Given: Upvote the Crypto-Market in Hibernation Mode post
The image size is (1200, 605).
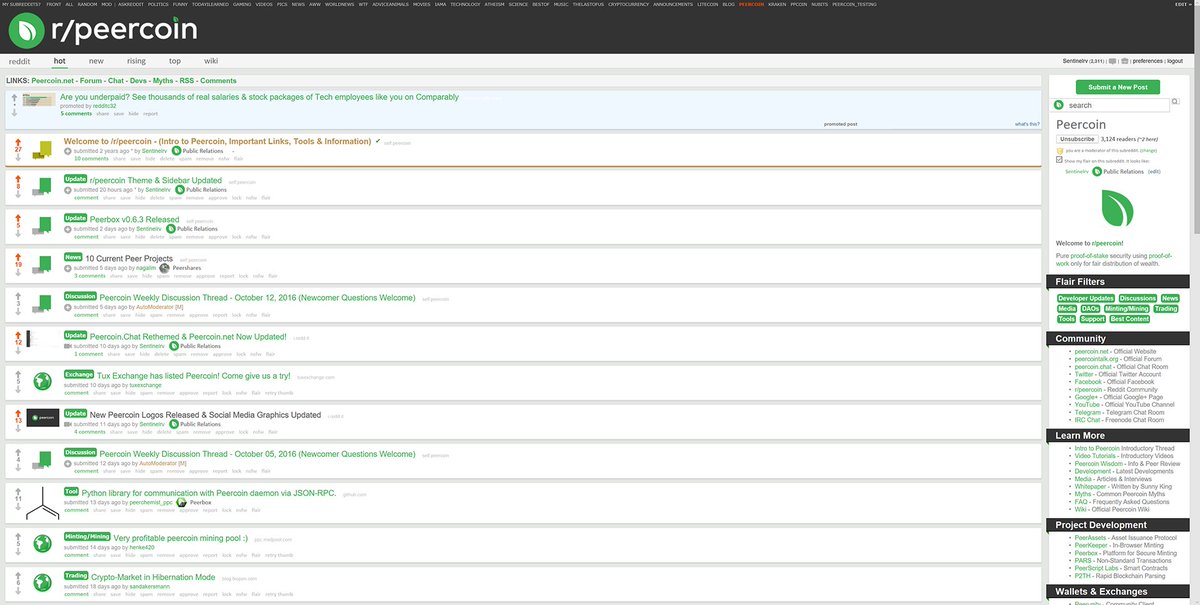Looking at the screenshot, I should [x=18, y=576].
